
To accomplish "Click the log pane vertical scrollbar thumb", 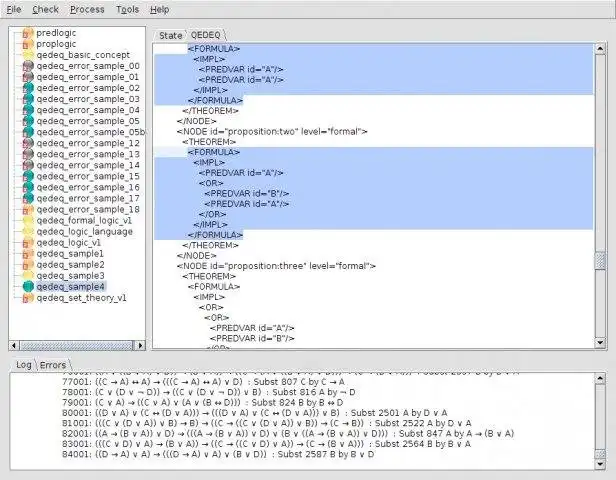I will point(600,454).
